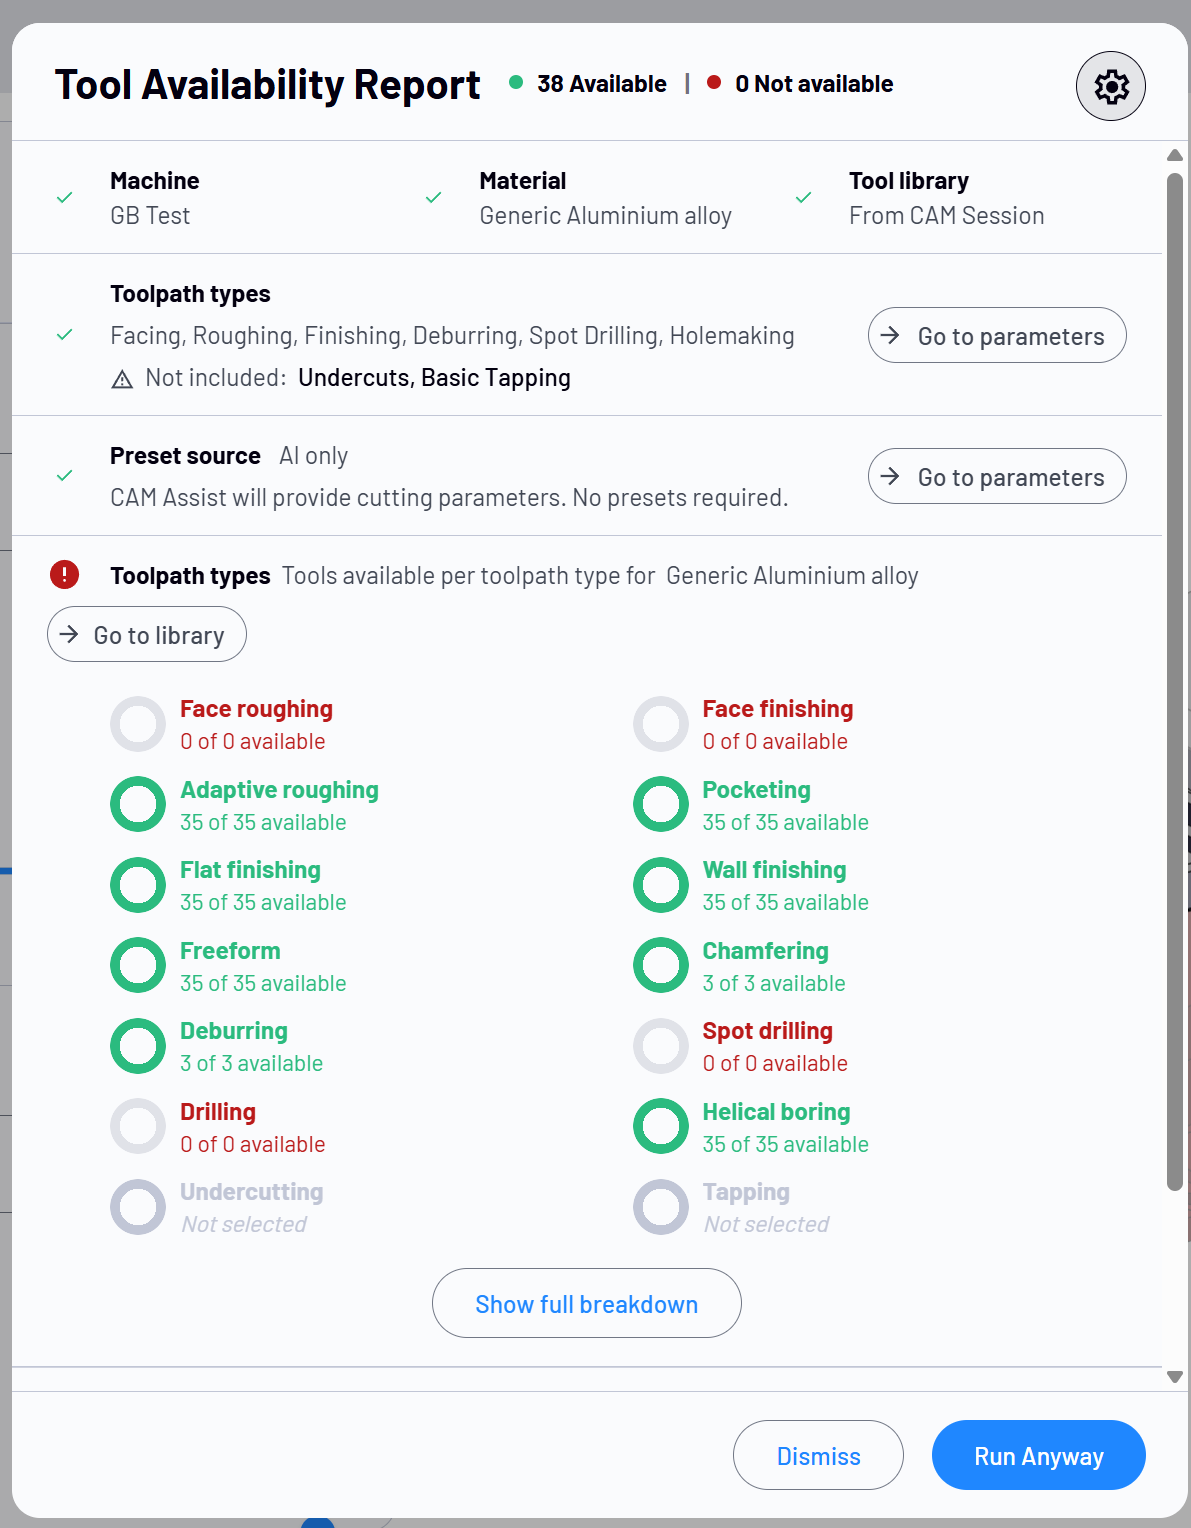Click the Run Anyway button

click(x=1039, y=1455)
